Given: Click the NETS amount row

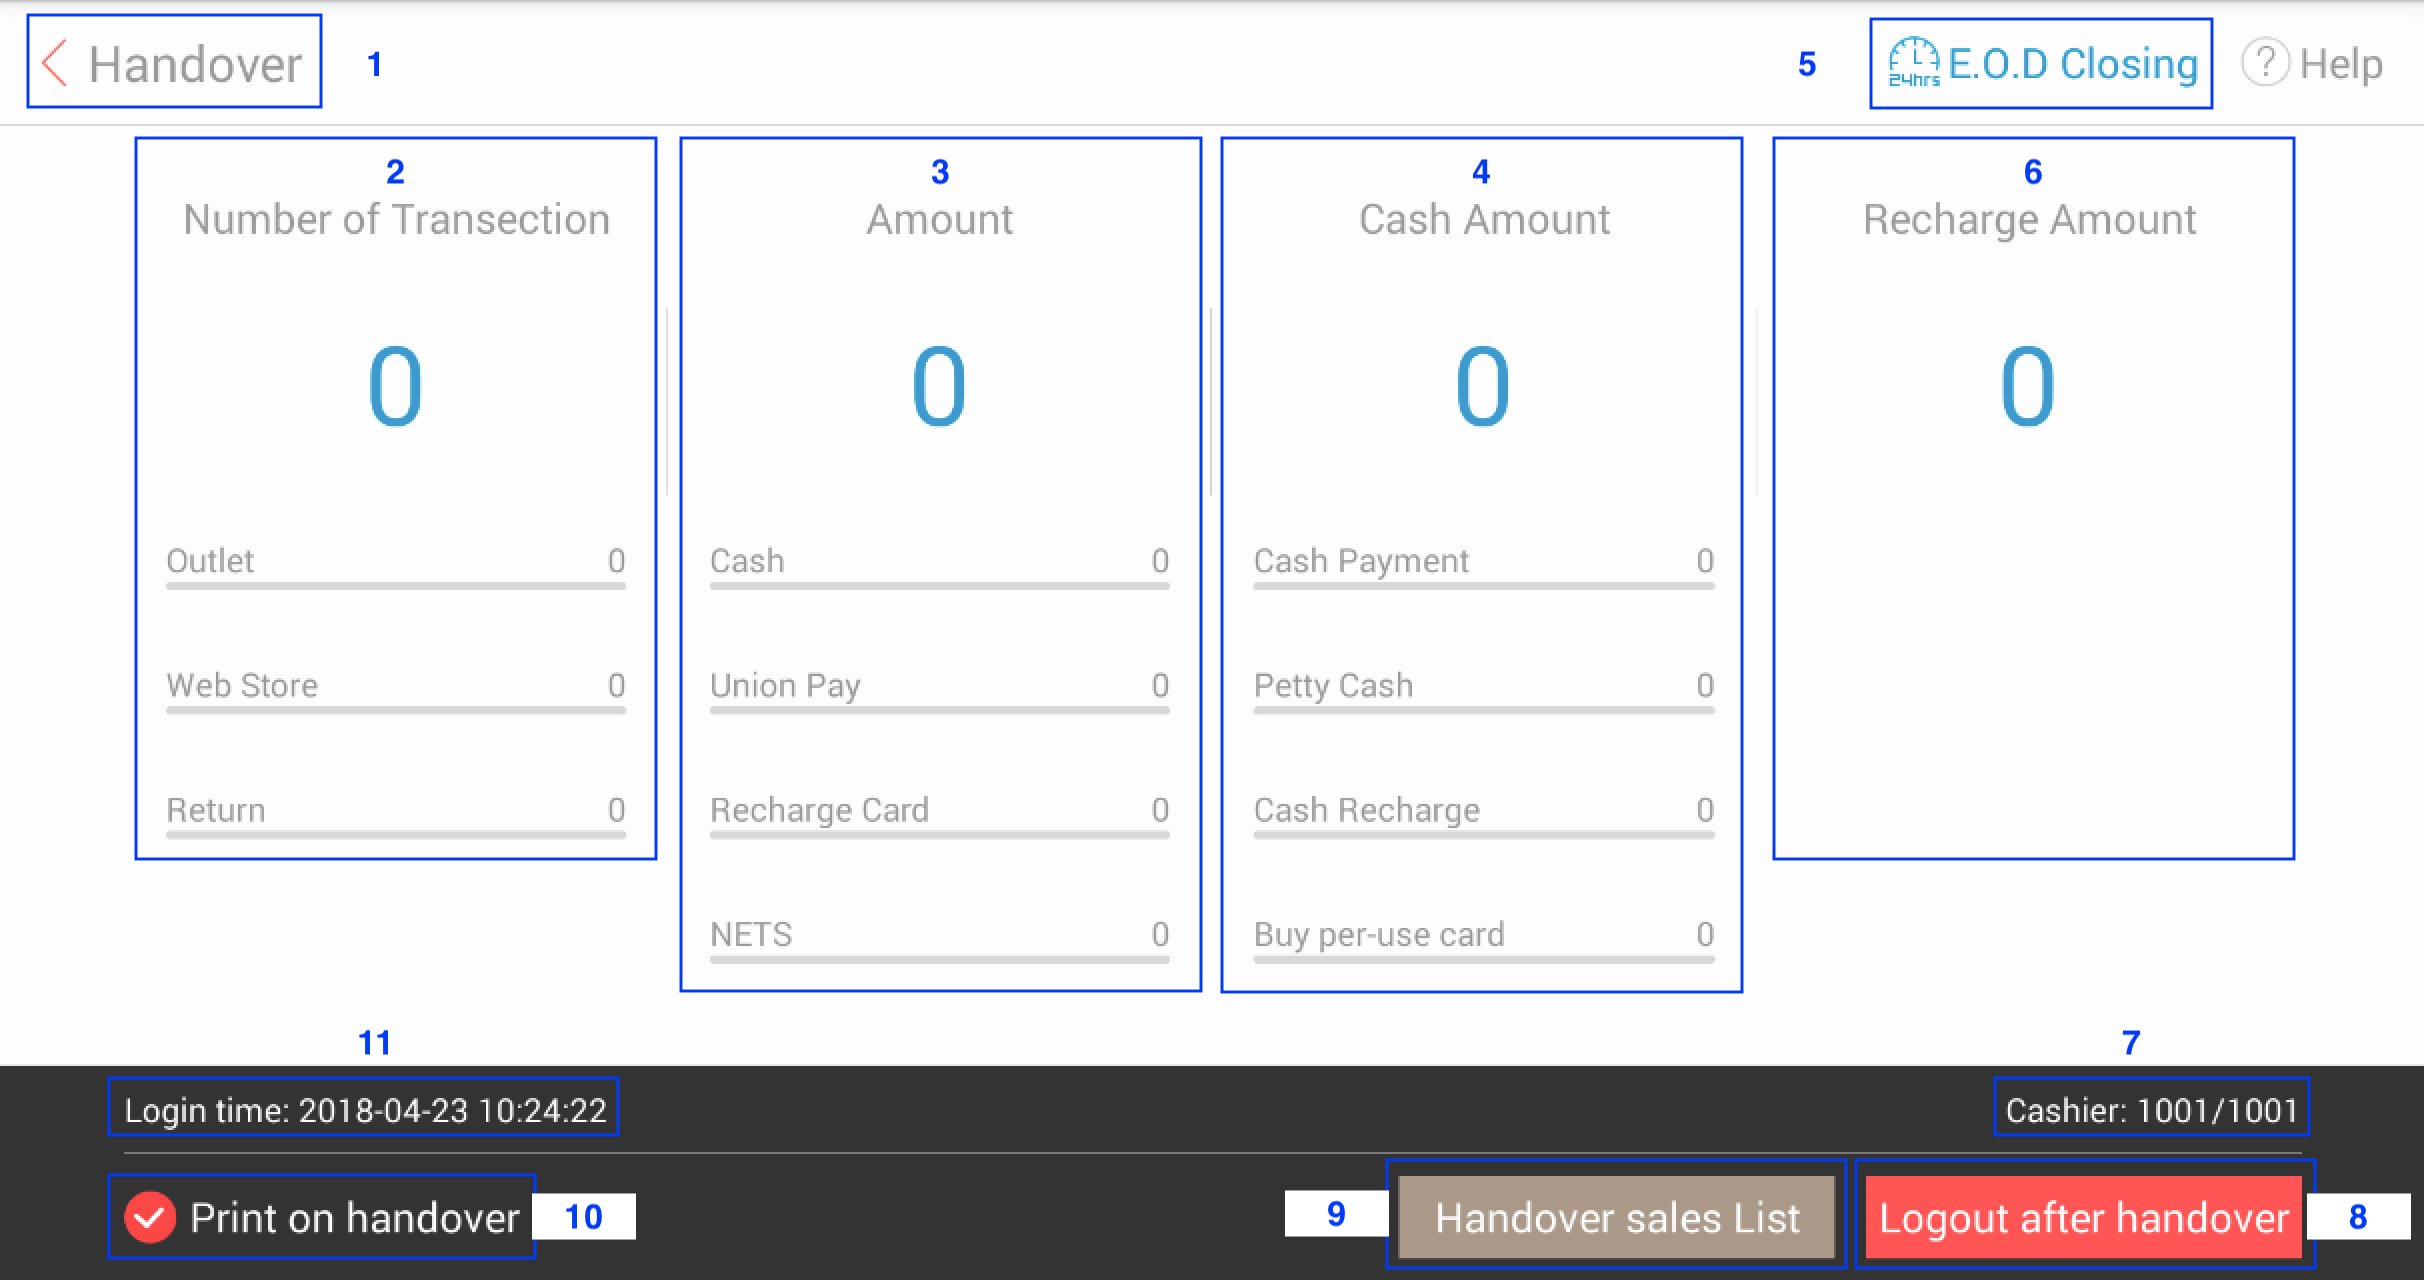Looking at the screenshot, I should click(939, 935).
